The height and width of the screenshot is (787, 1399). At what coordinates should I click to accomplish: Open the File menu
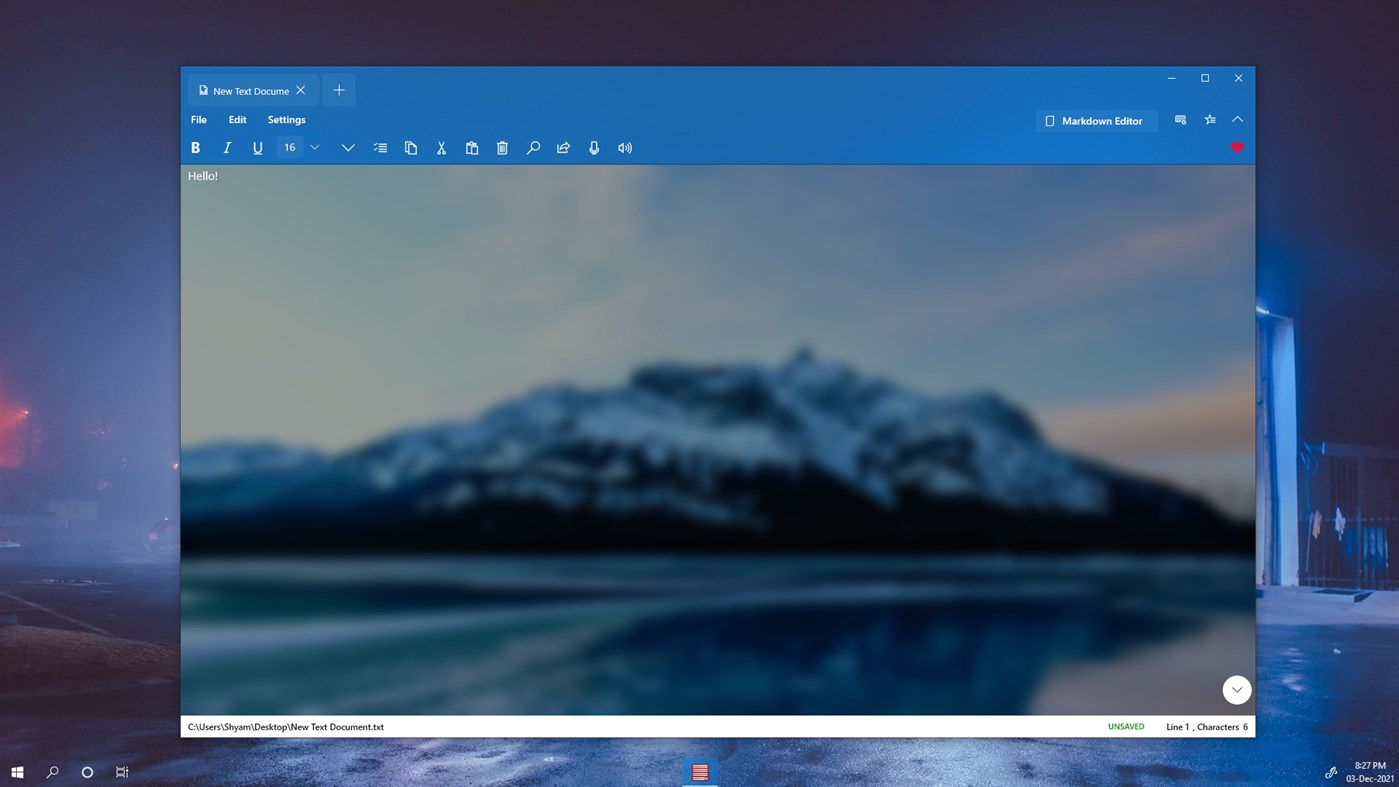click(x=198, y=119)
